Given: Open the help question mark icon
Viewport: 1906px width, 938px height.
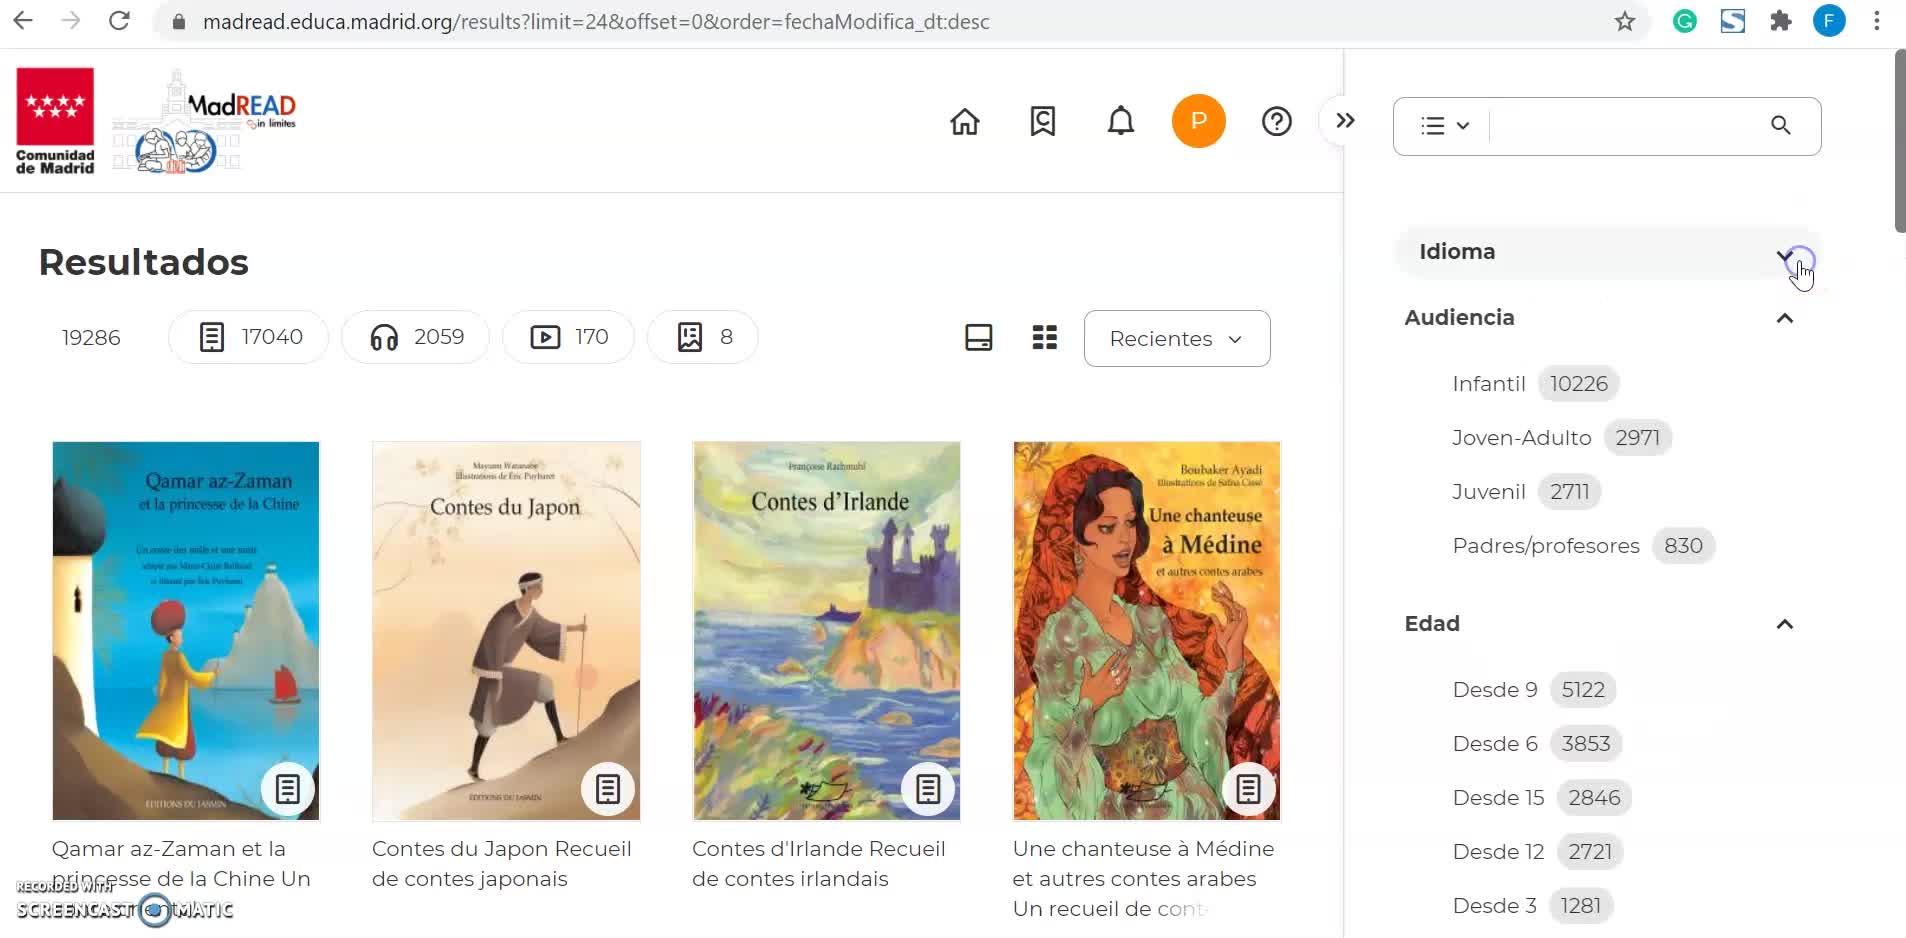Looking at the screenshot, I should (1276, 122).
